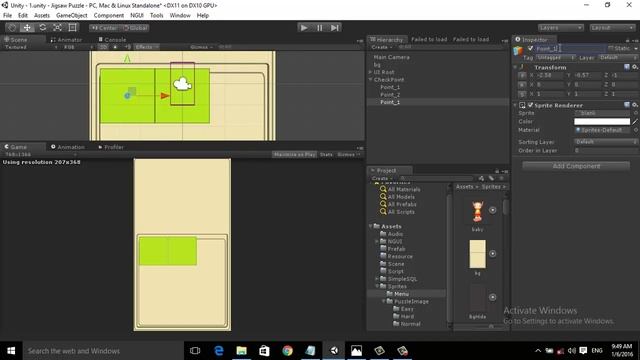Open the Component menu
This screenshot has width=640, height=360.
pos(109,16)
